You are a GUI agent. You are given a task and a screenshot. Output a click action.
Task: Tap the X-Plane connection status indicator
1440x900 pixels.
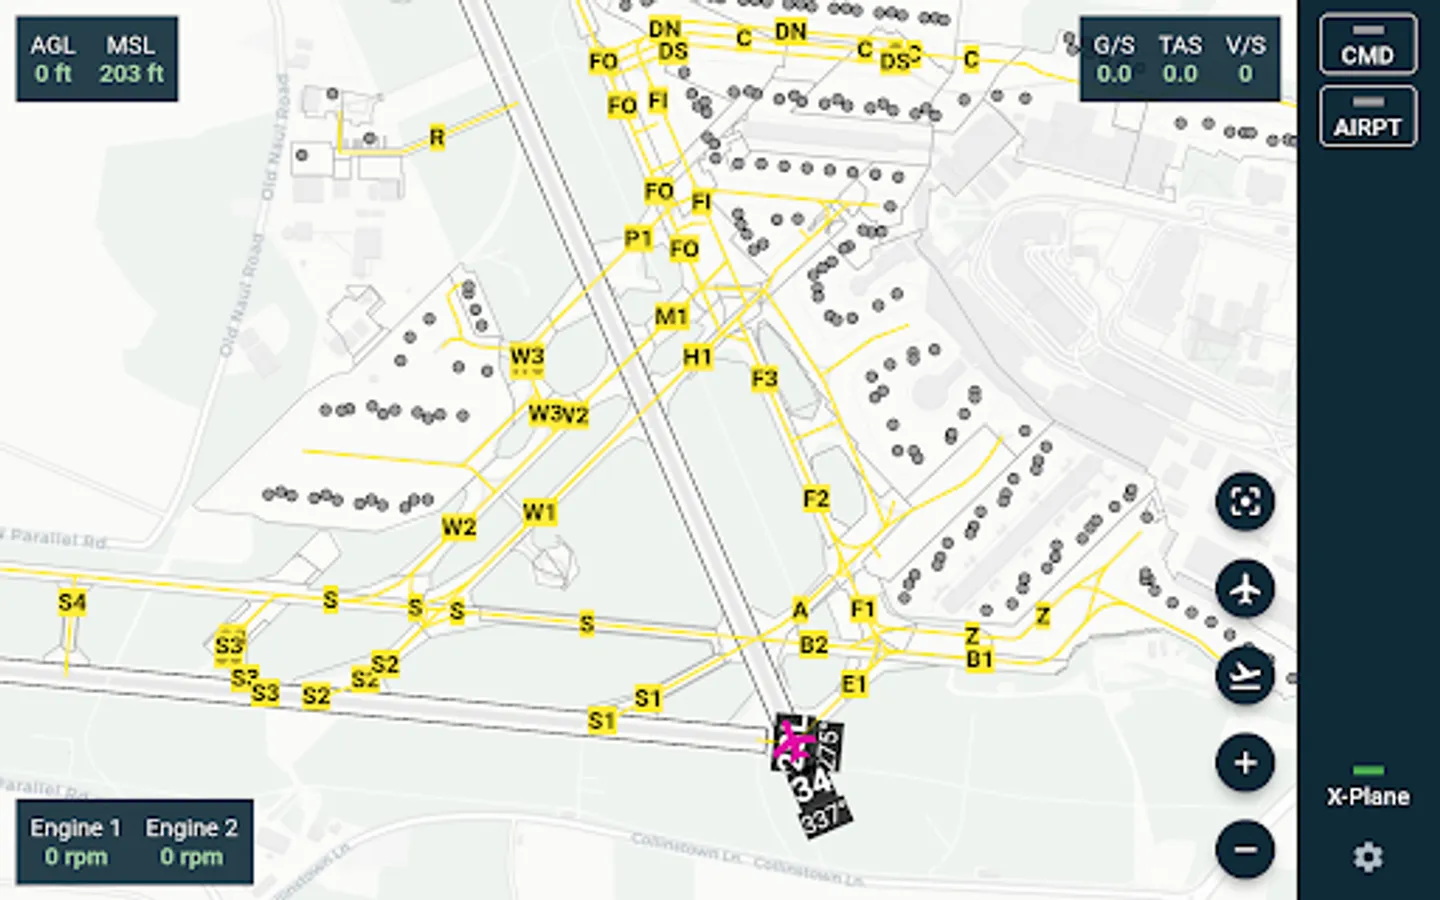coord(1368,787)
